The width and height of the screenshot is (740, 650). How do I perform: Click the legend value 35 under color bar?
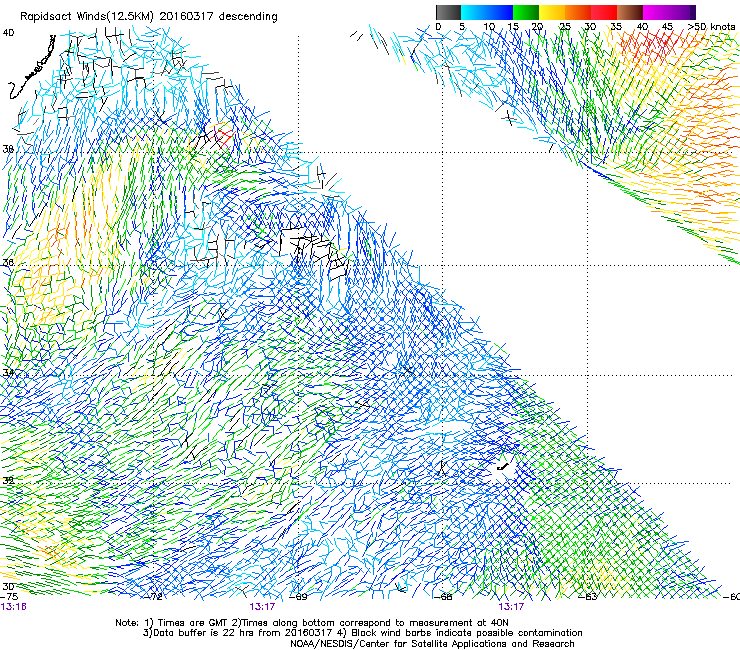[x=616, y=27]
